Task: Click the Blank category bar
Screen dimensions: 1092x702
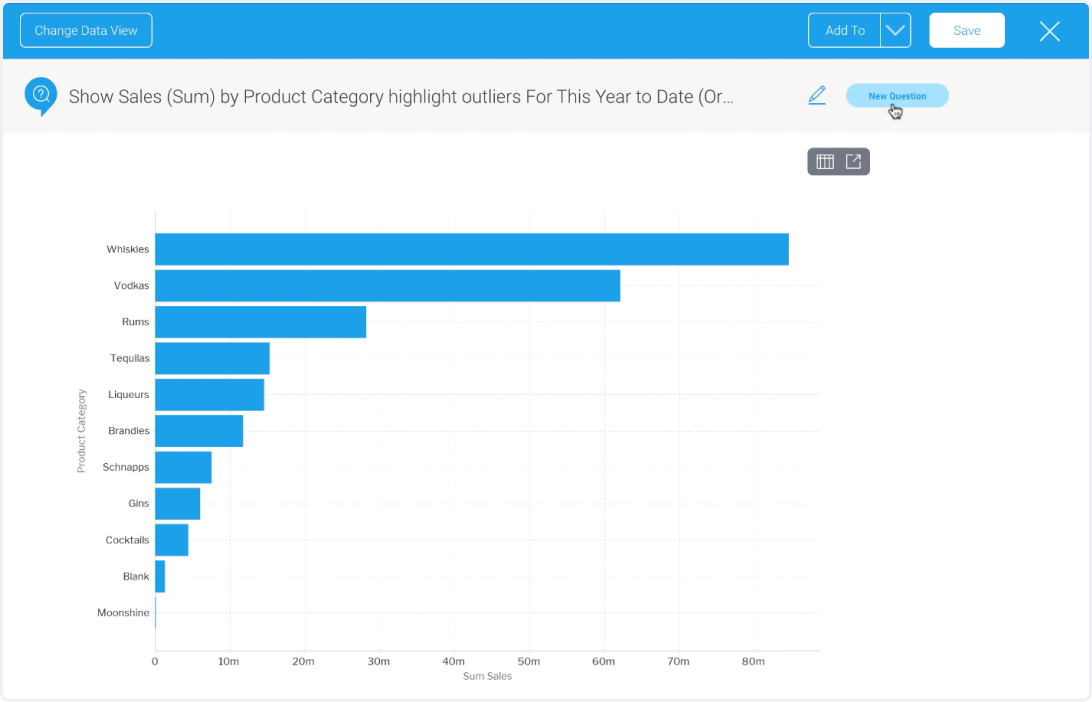Action: (x=159, y=576)
